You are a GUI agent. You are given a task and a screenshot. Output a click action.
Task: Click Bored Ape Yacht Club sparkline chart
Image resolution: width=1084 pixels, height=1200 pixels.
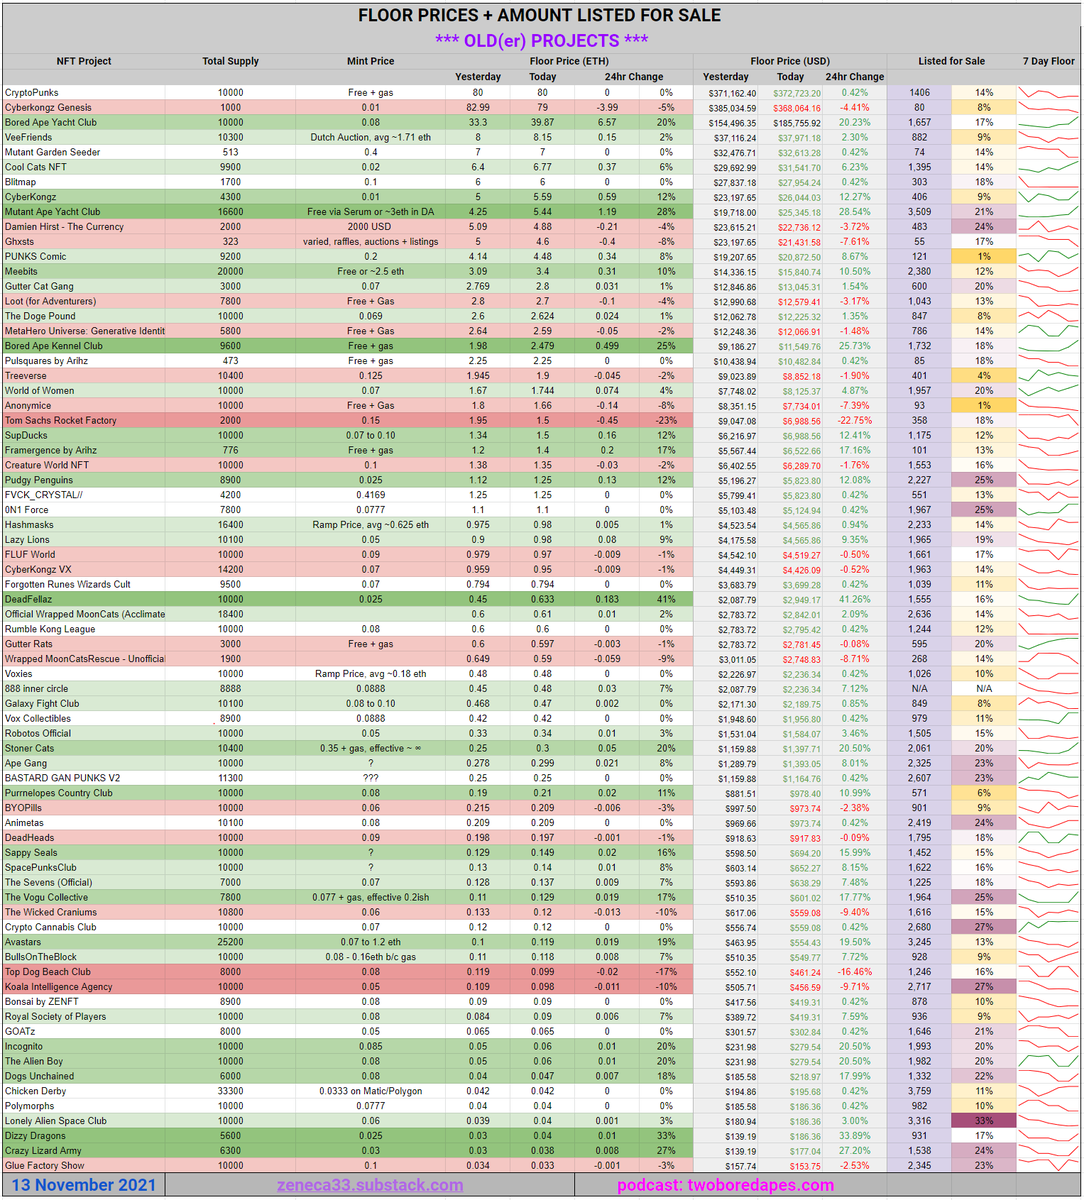pyautogui.click(x=1049, y=122)
